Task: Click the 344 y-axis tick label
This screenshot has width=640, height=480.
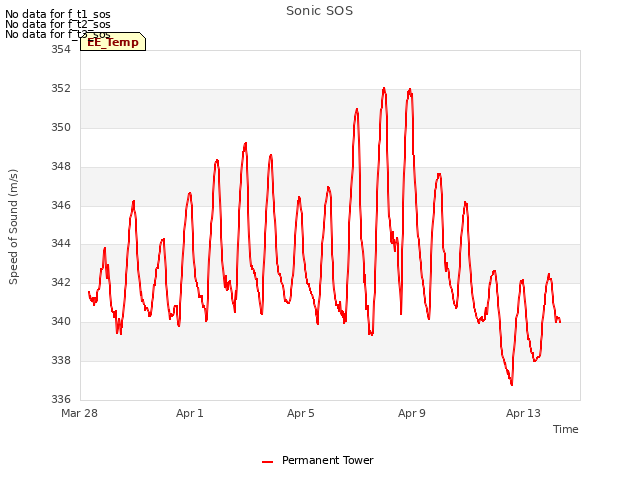Action: tap(61, 244)
